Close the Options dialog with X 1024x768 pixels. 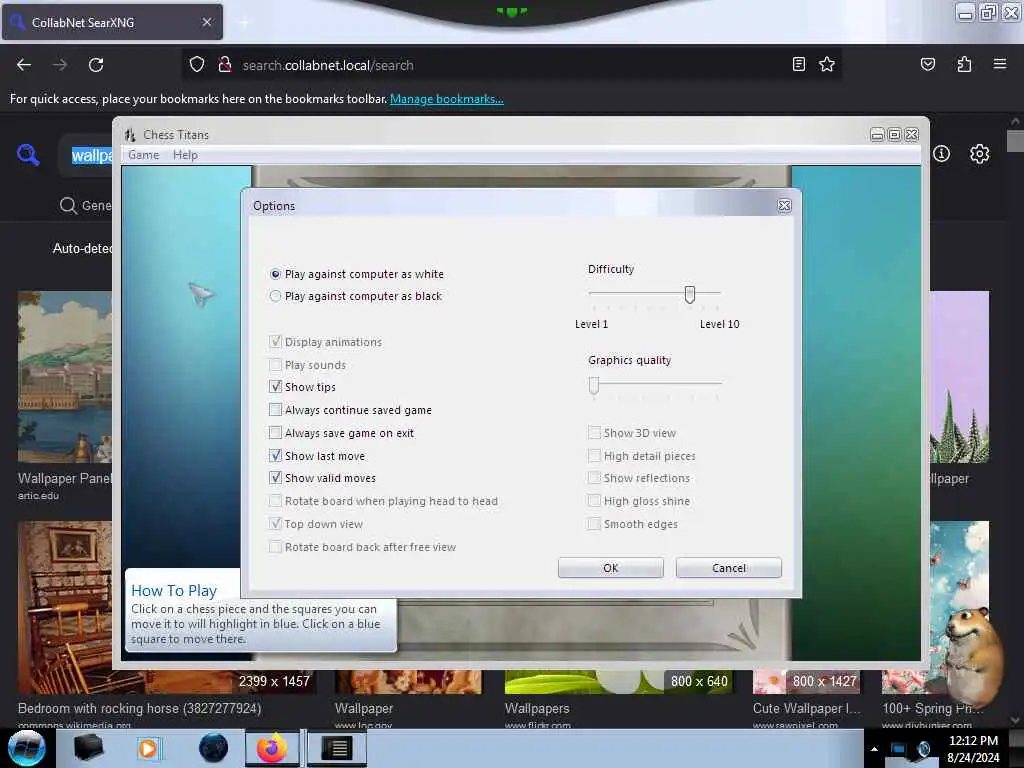tap(784, 206)
